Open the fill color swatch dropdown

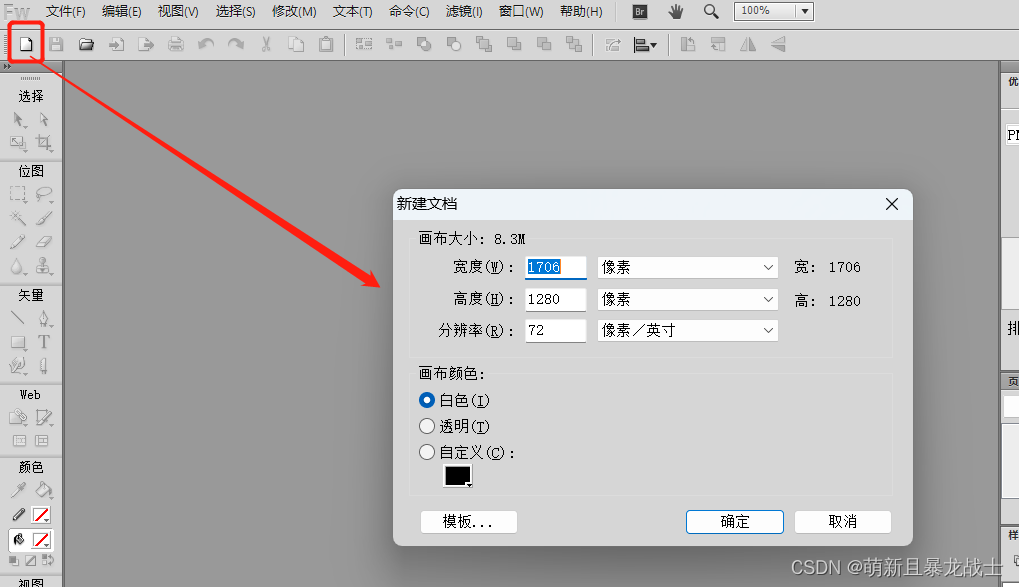(x=42, y=540)
